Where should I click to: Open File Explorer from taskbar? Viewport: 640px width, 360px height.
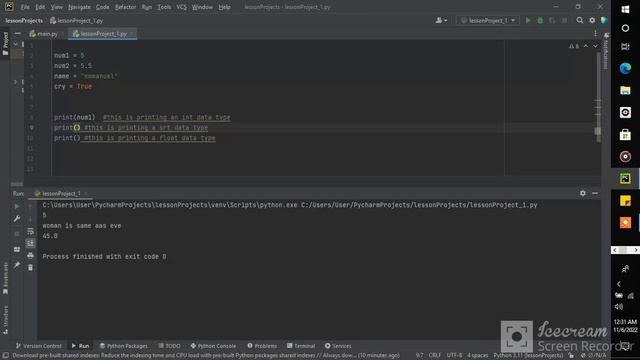[x=625, y=90]
